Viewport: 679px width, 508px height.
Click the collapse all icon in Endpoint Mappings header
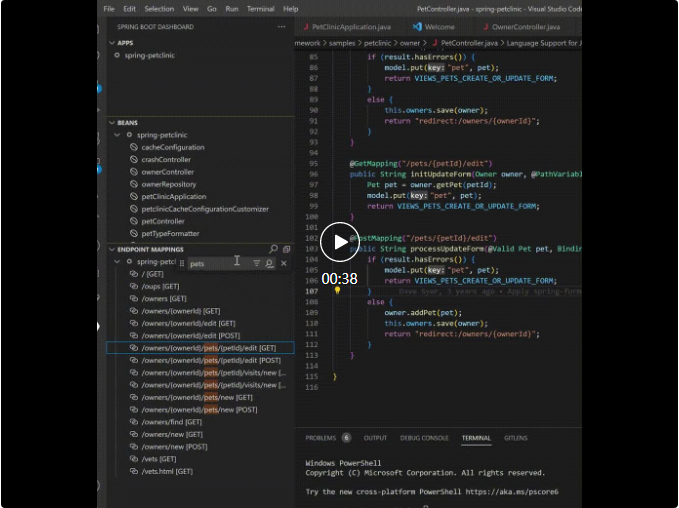point(286,249)
